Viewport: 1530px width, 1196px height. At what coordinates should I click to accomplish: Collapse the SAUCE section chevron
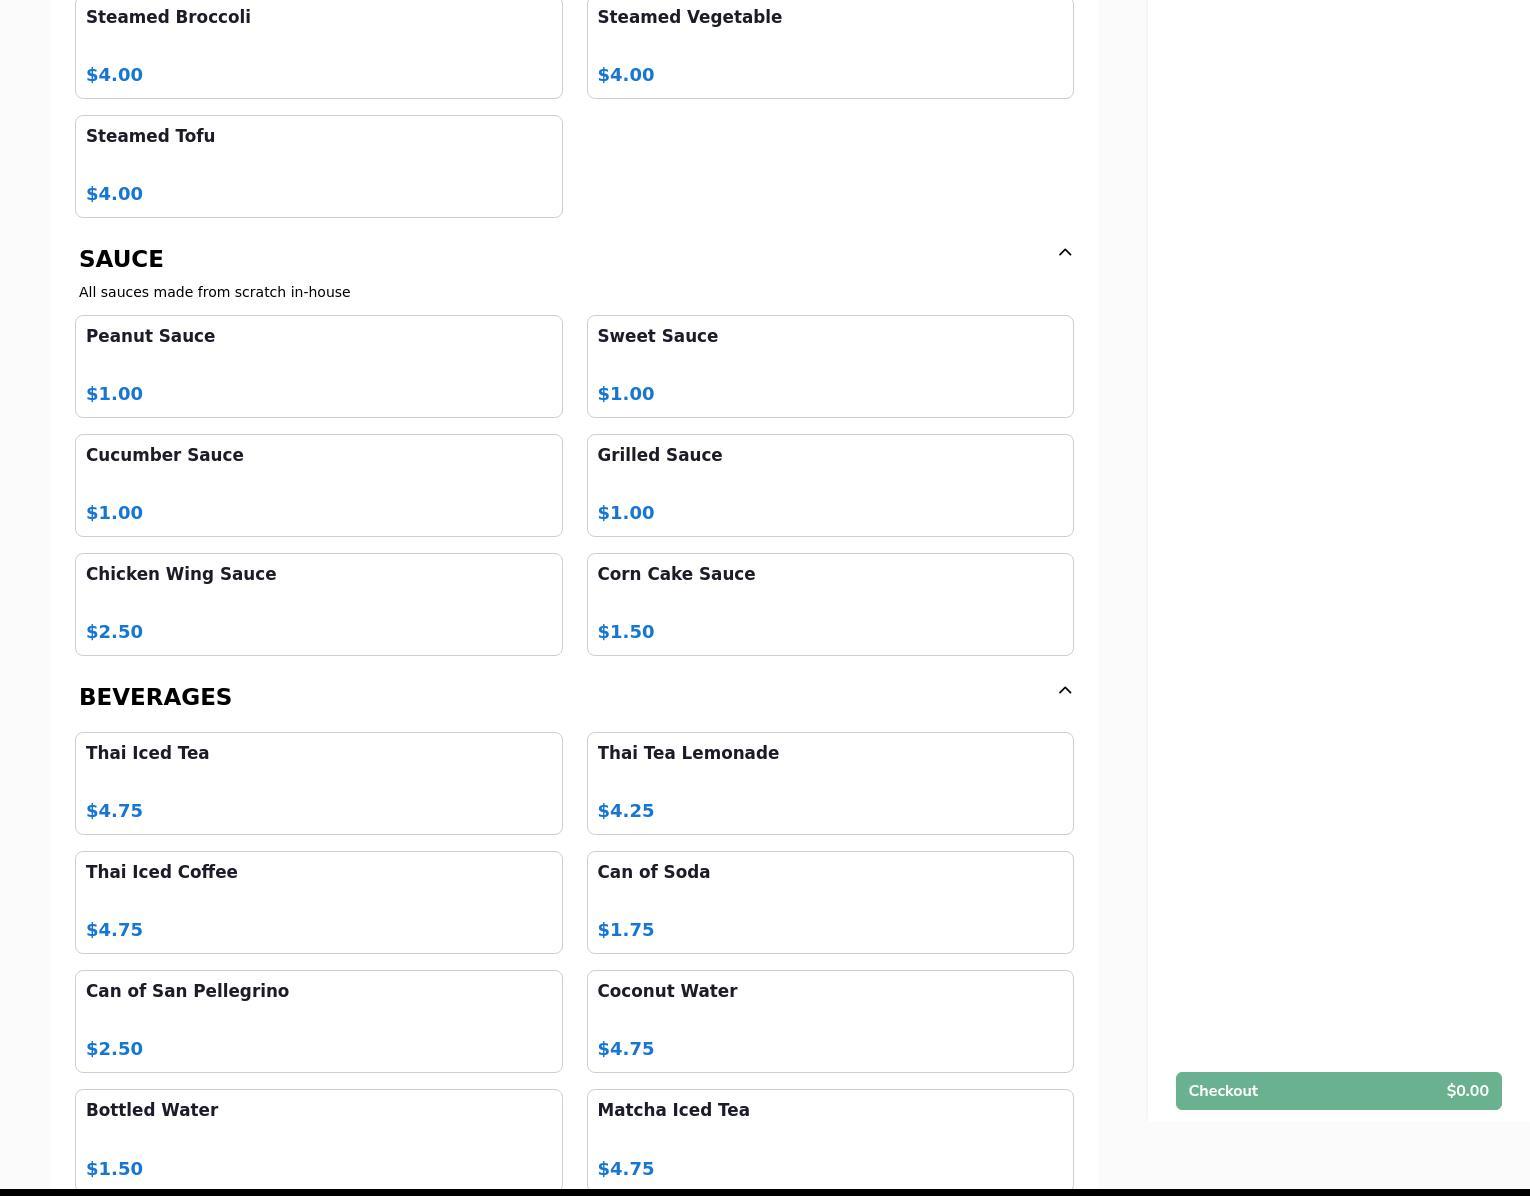1064,253
